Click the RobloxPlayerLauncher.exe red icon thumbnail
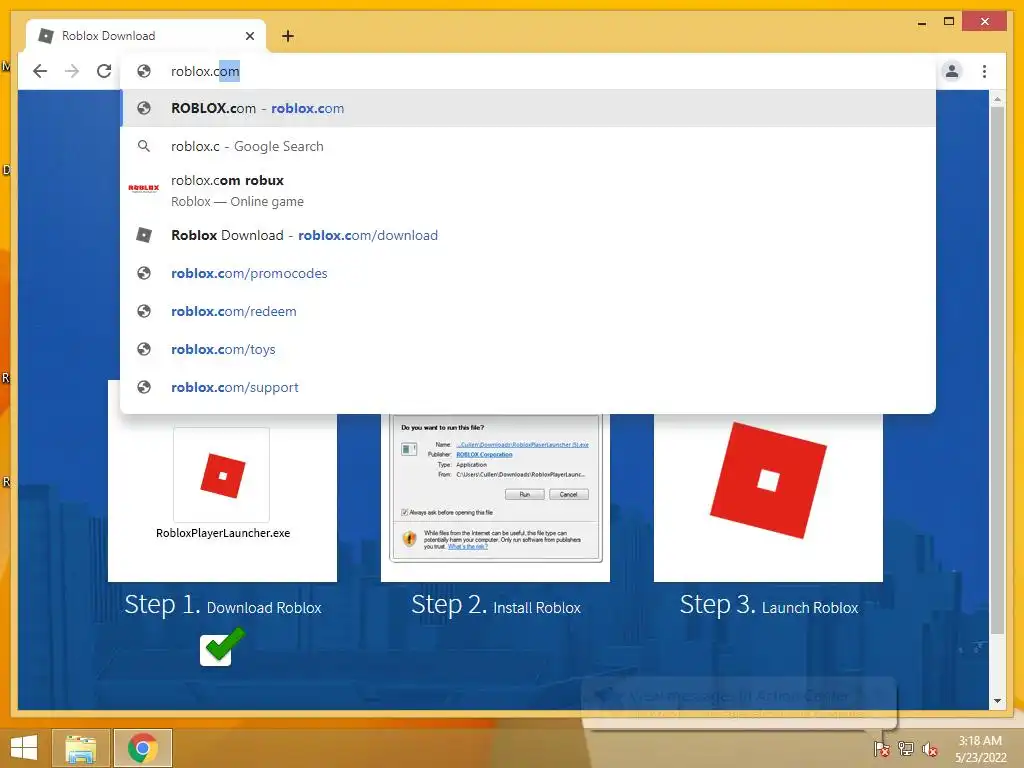1024x768 pixels. click(222, 475)
